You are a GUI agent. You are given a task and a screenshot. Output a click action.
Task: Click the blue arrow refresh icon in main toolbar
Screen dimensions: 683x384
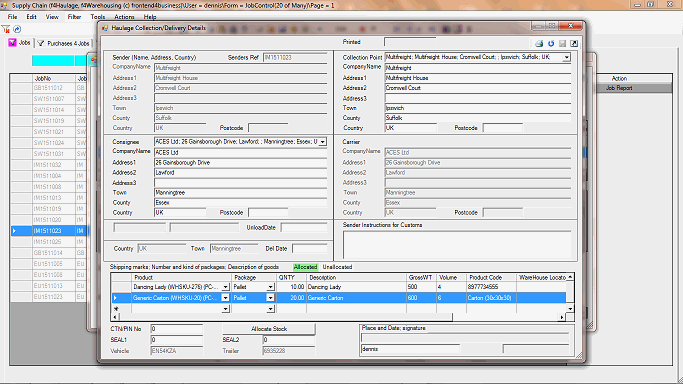pos(17,29)
